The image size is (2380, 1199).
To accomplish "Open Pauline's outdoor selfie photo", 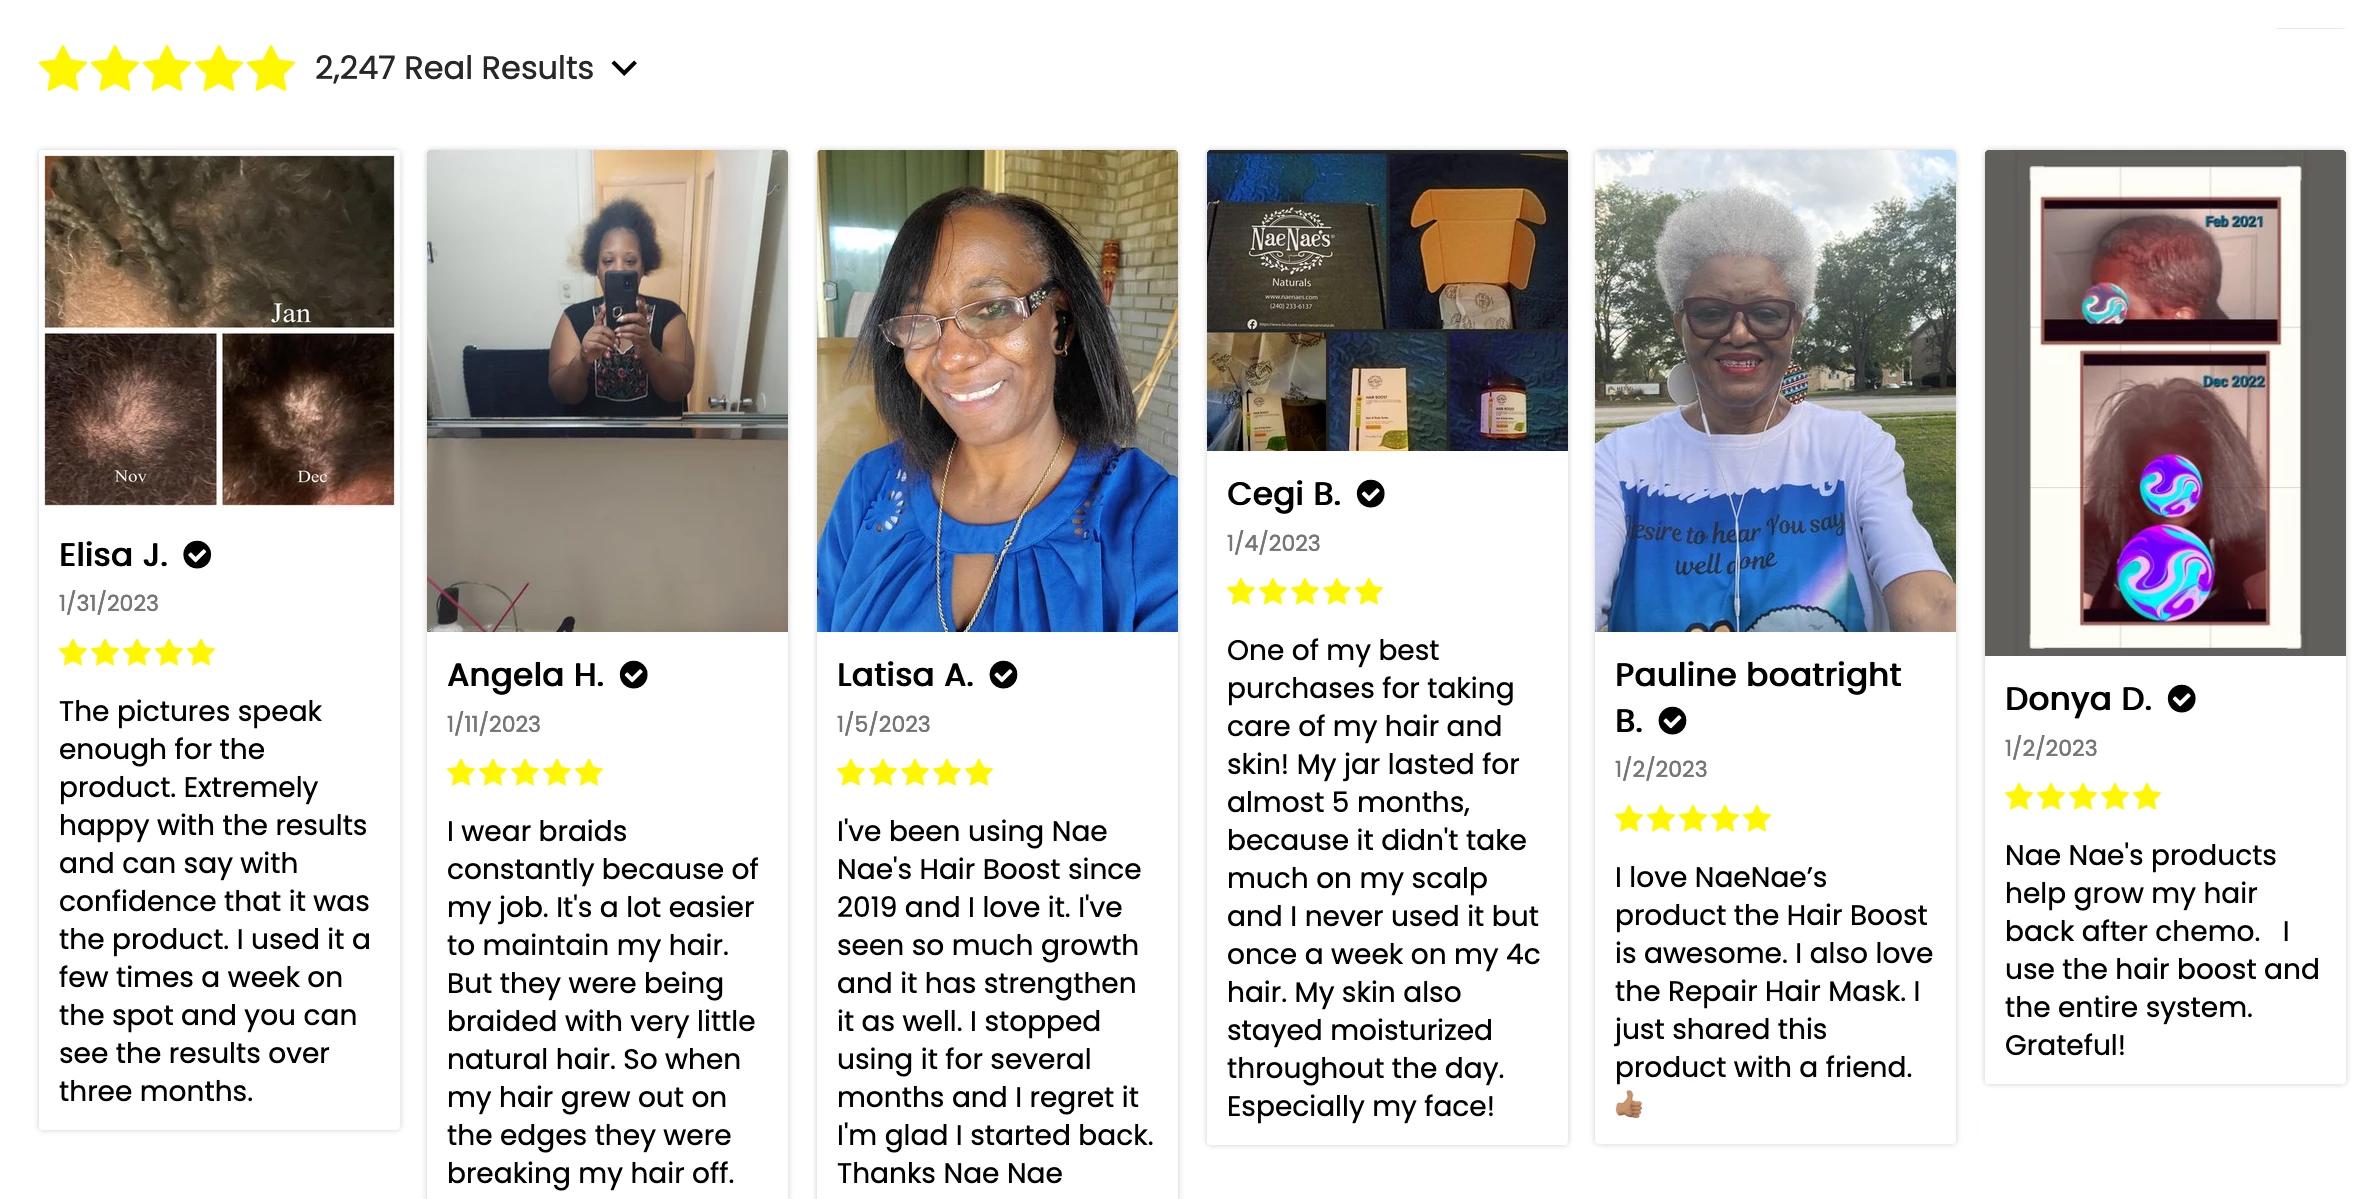I will (x=1775, y=391).
